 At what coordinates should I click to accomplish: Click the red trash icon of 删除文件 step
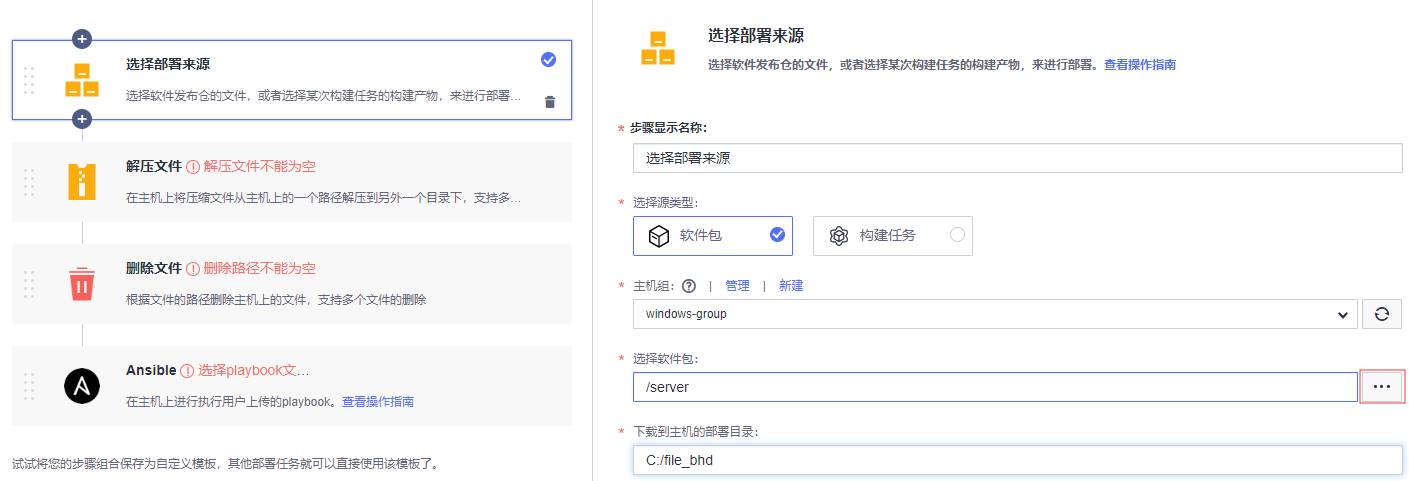(x=82, y=284)
